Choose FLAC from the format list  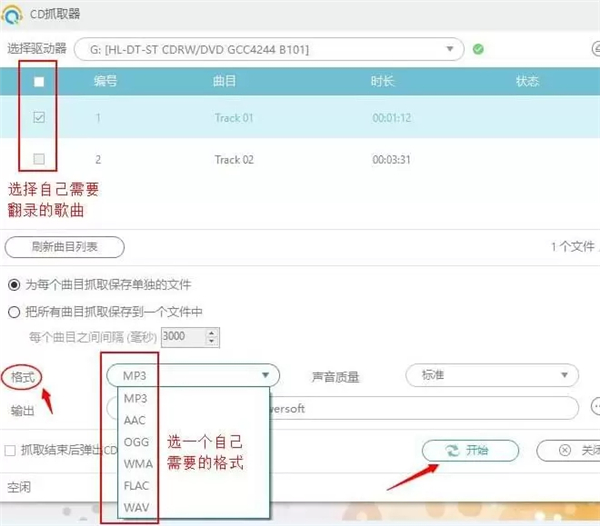pyautogui.click(x=136, y=485)
